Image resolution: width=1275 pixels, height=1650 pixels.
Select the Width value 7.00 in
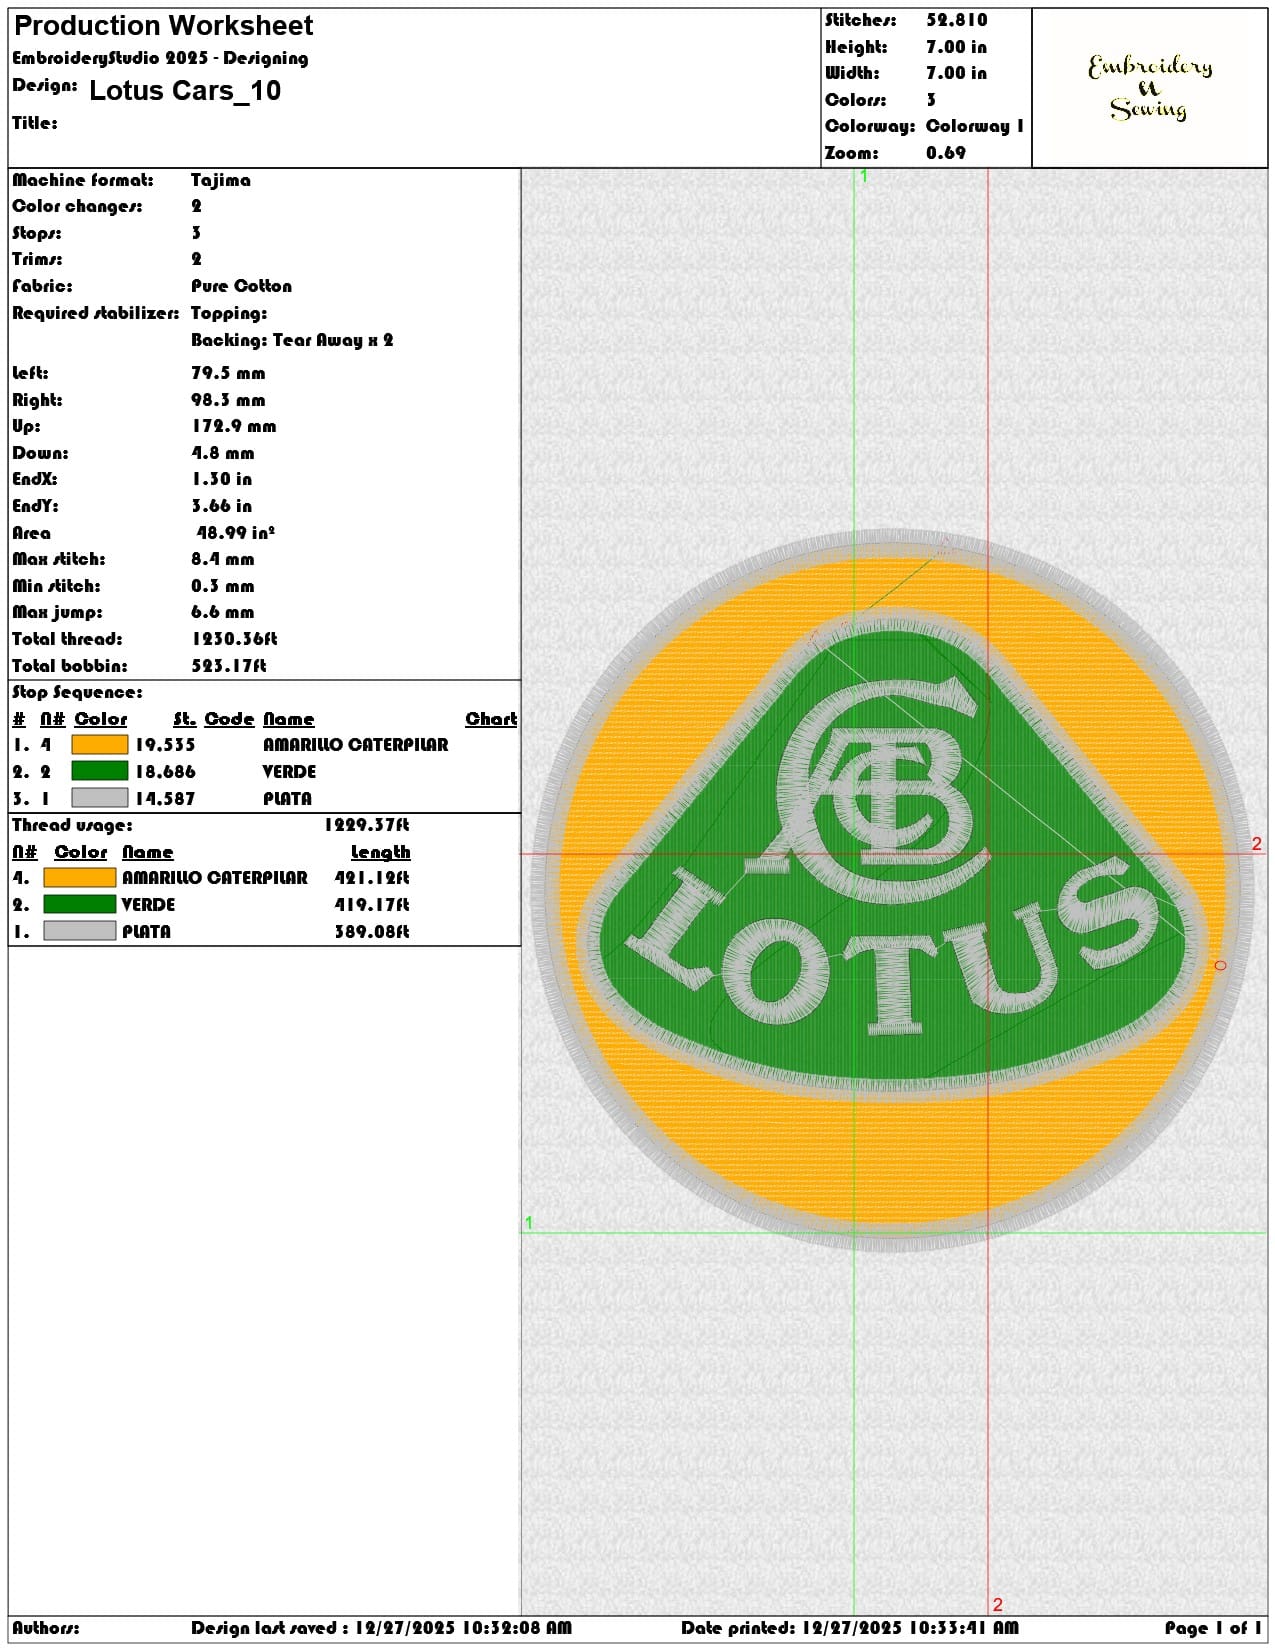(x=956, y=73)
